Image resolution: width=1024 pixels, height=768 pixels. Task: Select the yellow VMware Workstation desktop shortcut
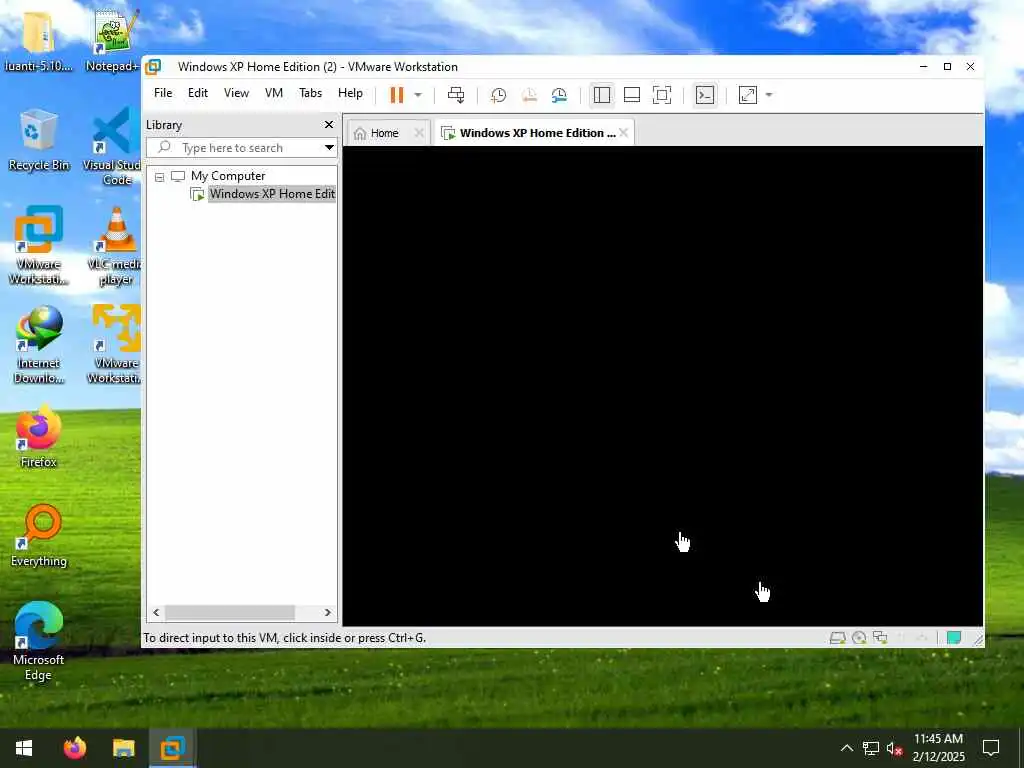coord(114,344)
